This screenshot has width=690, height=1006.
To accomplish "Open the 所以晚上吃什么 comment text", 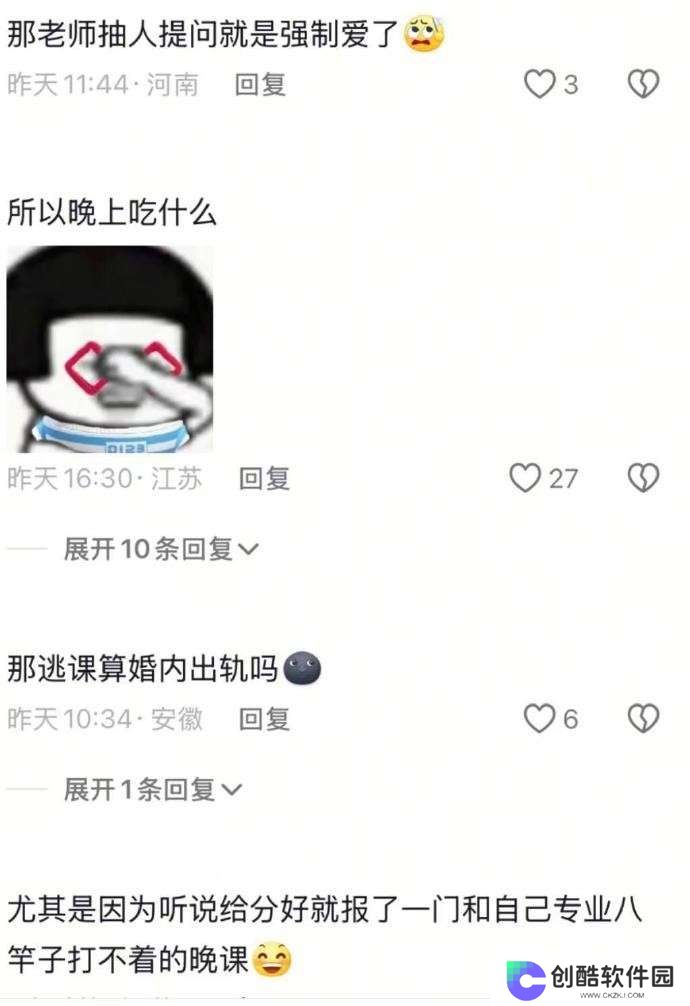I will tap(112, 212).
